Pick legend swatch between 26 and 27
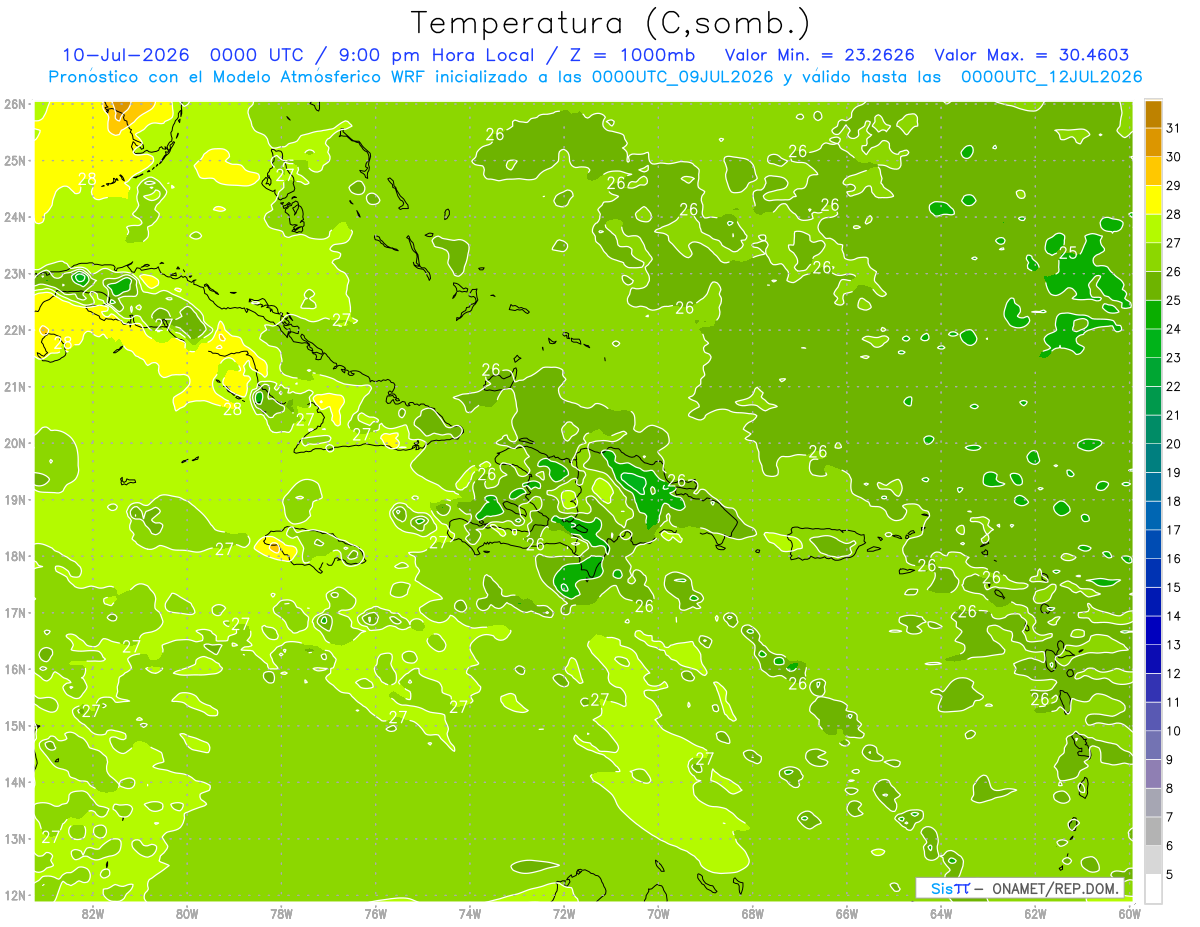 pos(1154,257)
